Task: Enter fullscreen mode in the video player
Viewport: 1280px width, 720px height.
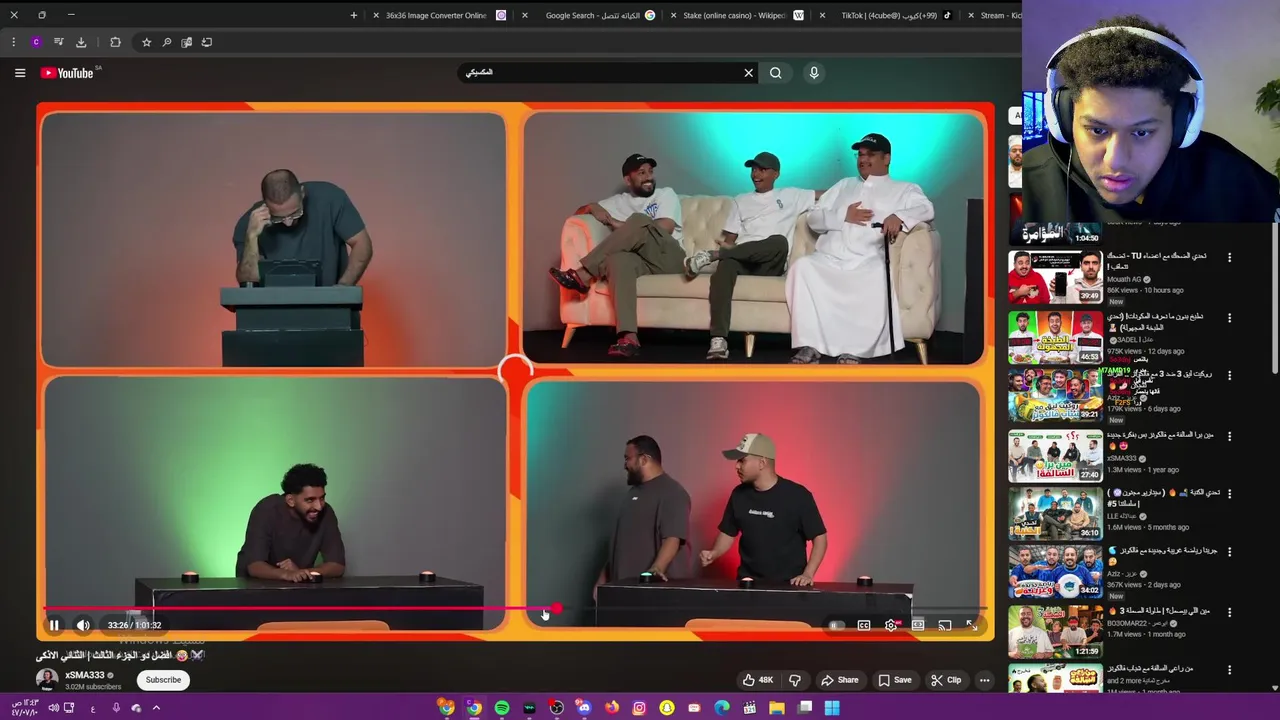Action: [971, 625]
